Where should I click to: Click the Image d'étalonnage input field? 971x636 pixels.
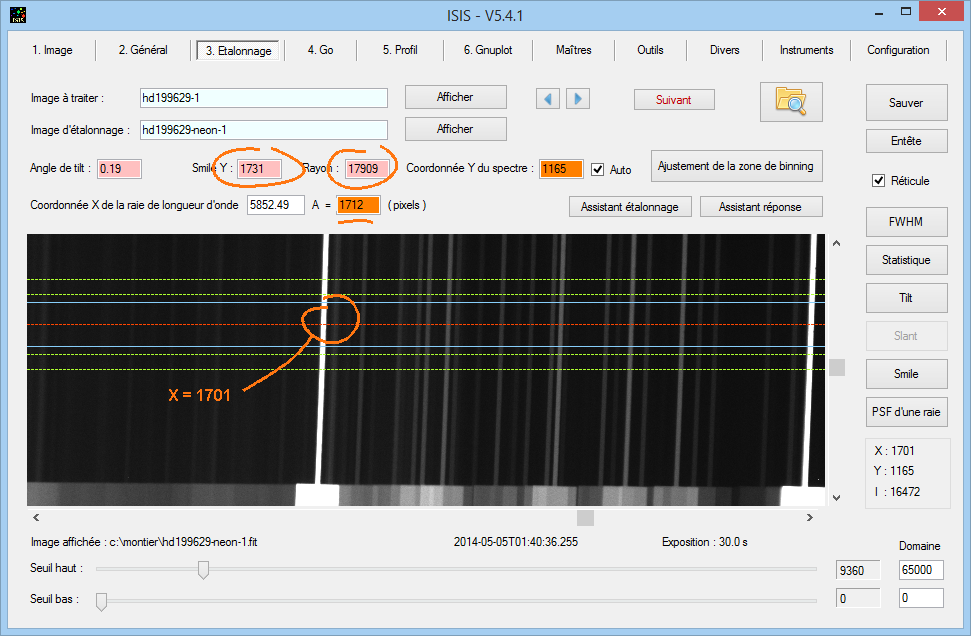(264, 130)
